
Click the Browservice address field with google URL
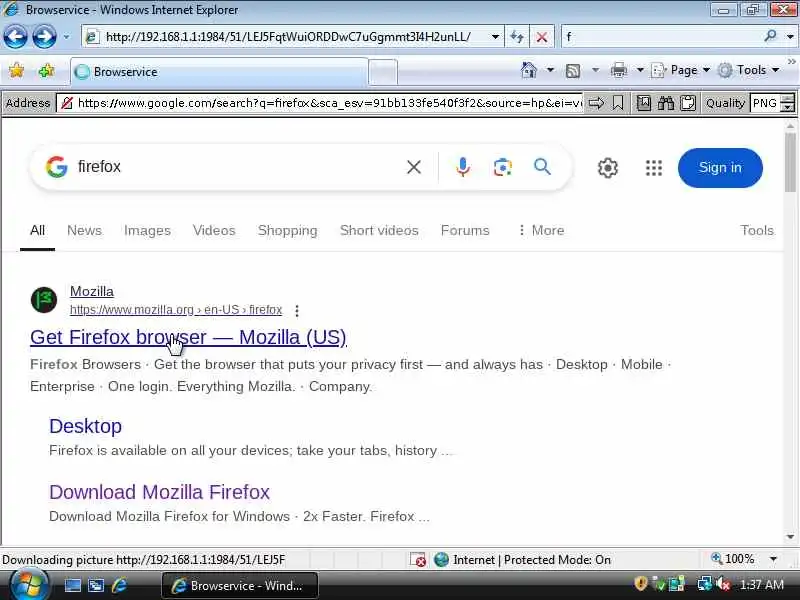(320, 104)
